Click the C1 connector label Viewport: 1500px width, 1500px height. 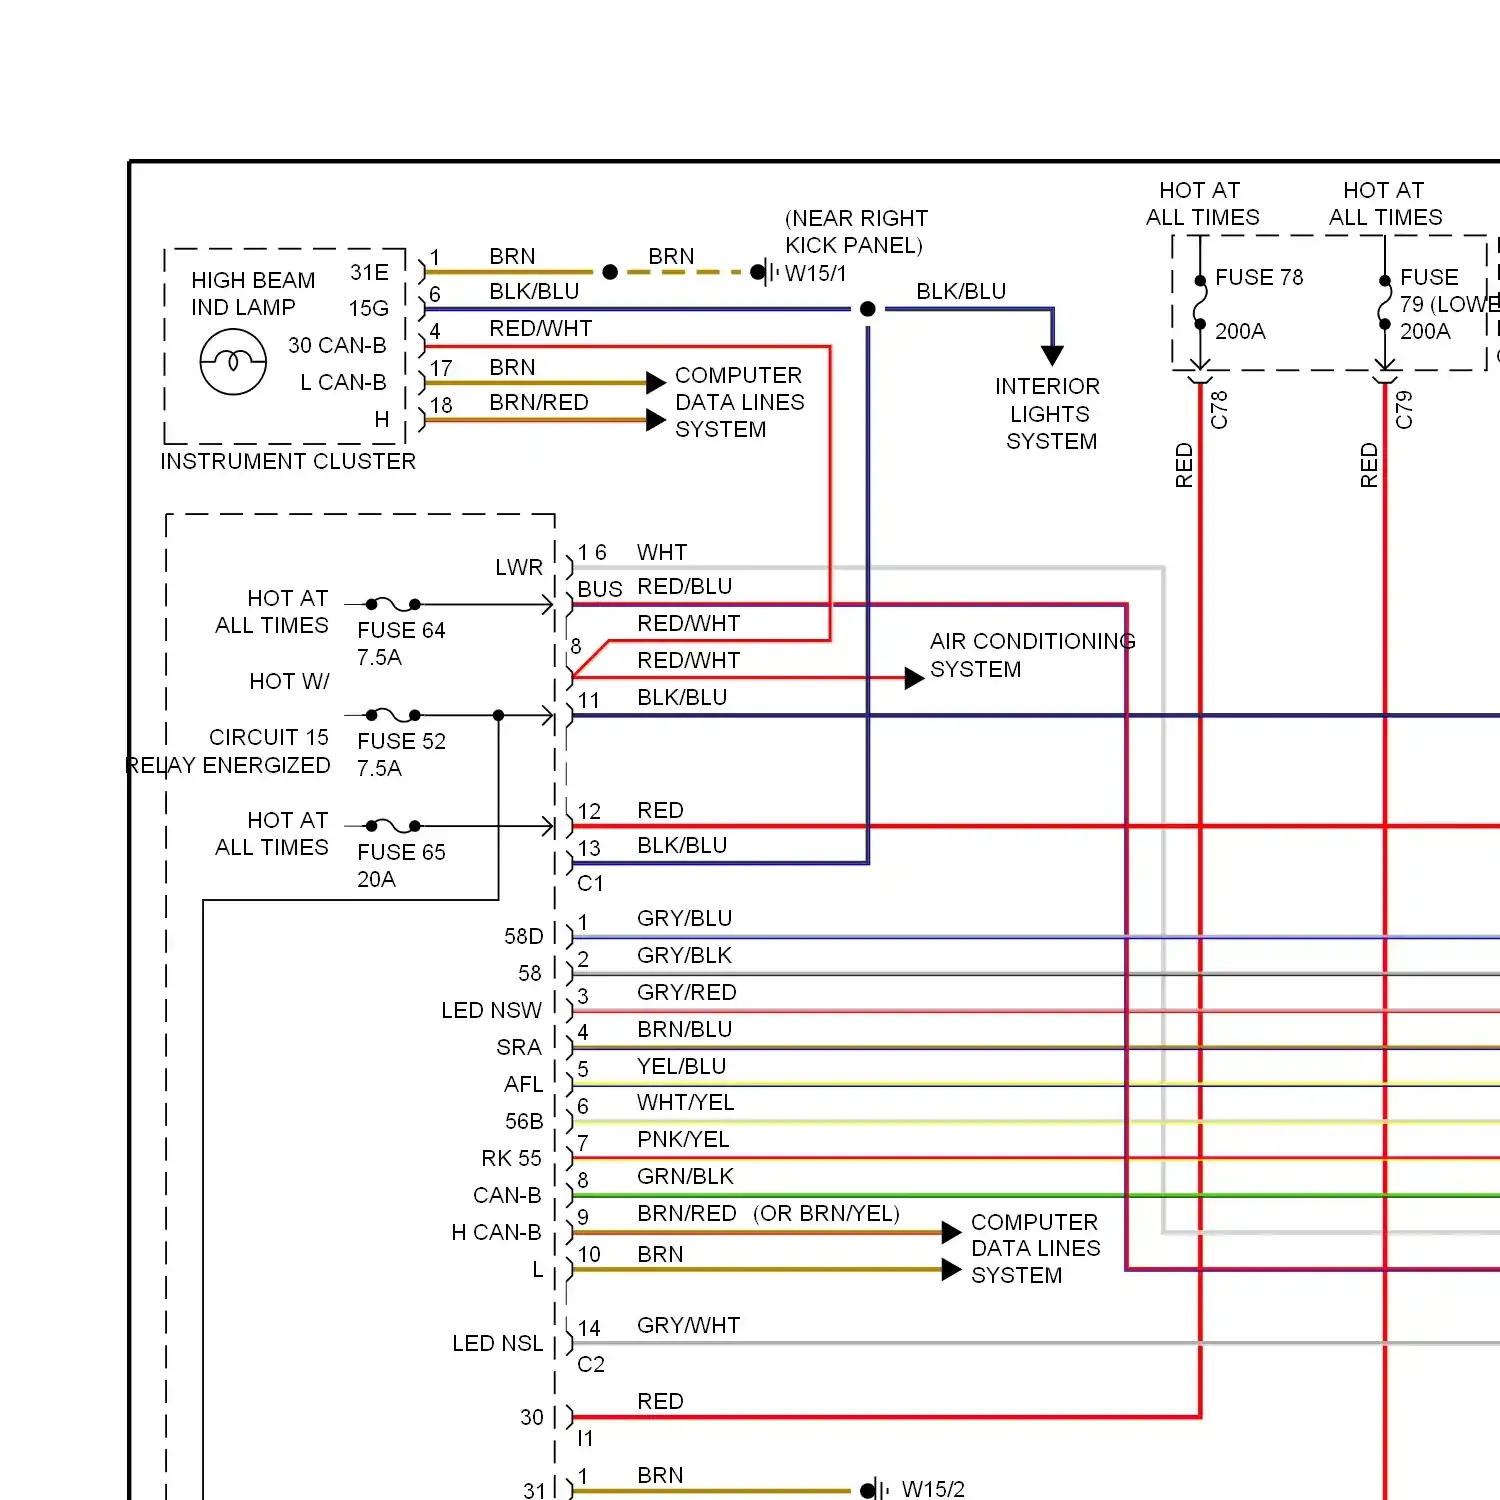pyautogui.click(x=590, y=884)
